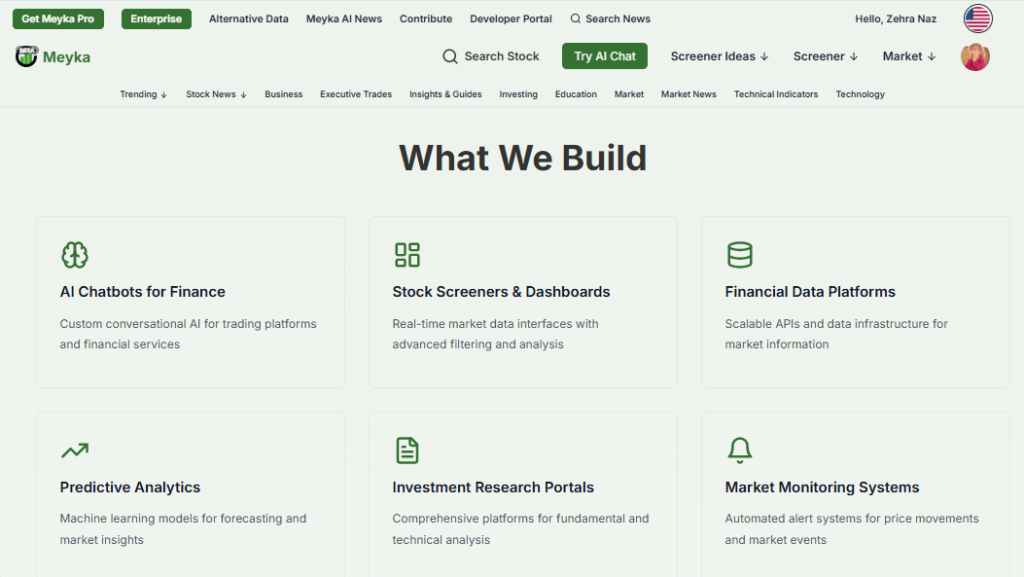1024x577 pixels.
Task: Click the database icon for Financial Data Platforms
Action: [740, 254]
